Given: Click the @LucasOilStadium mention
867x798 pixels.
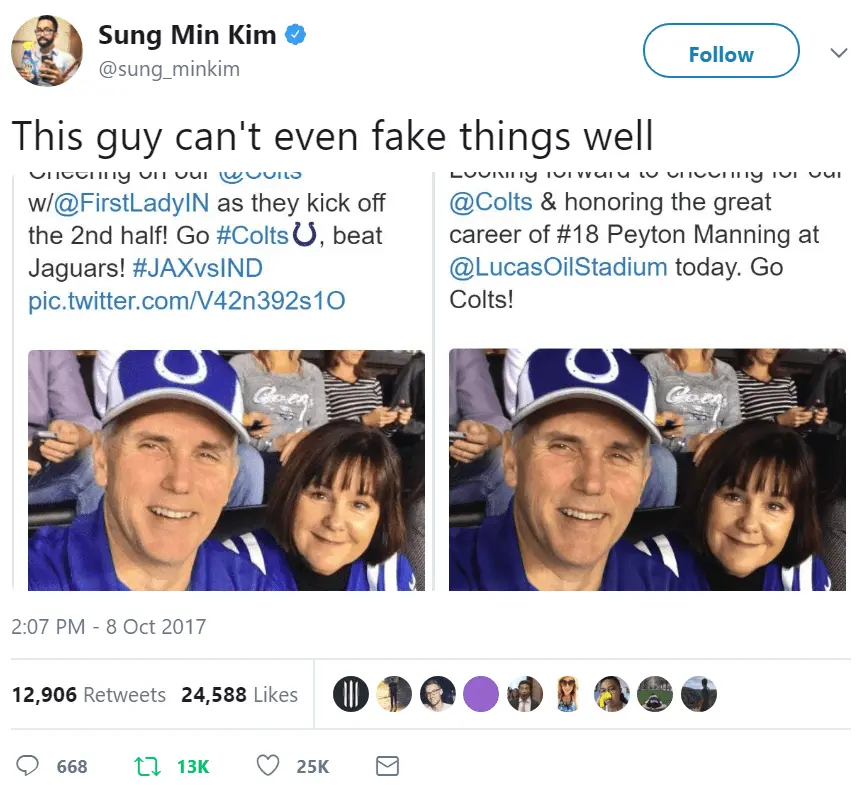Looking at the screenshot, I should pos(559,267).
